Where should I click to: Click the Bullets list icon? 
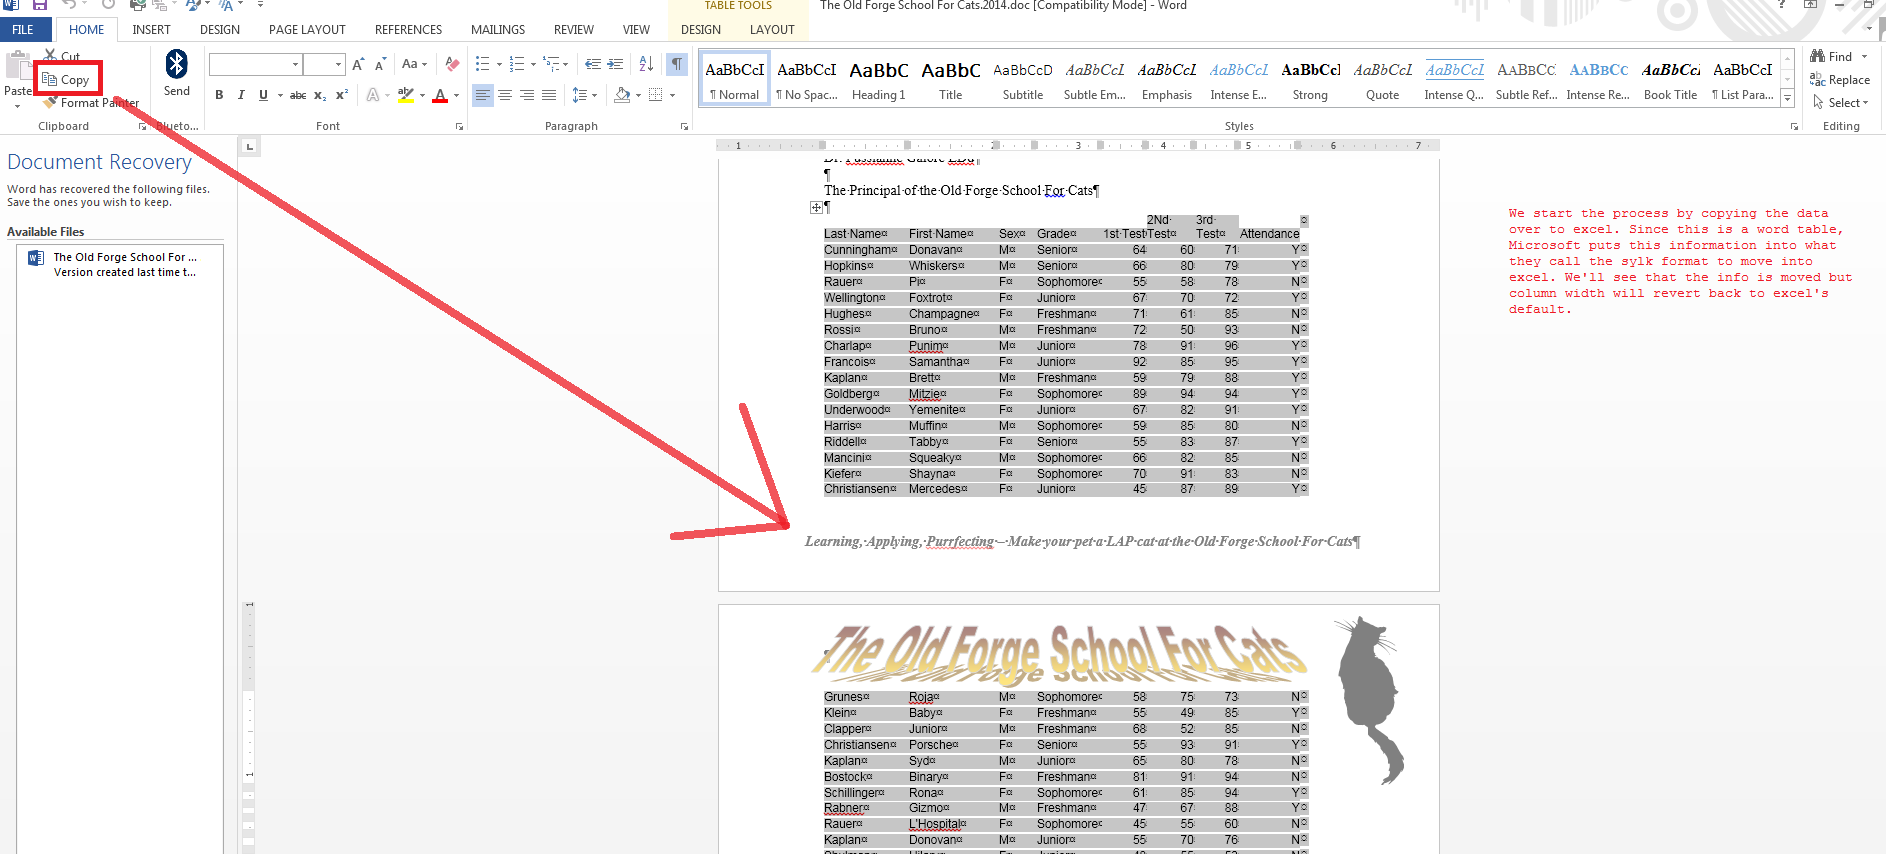tap(483, 65)
